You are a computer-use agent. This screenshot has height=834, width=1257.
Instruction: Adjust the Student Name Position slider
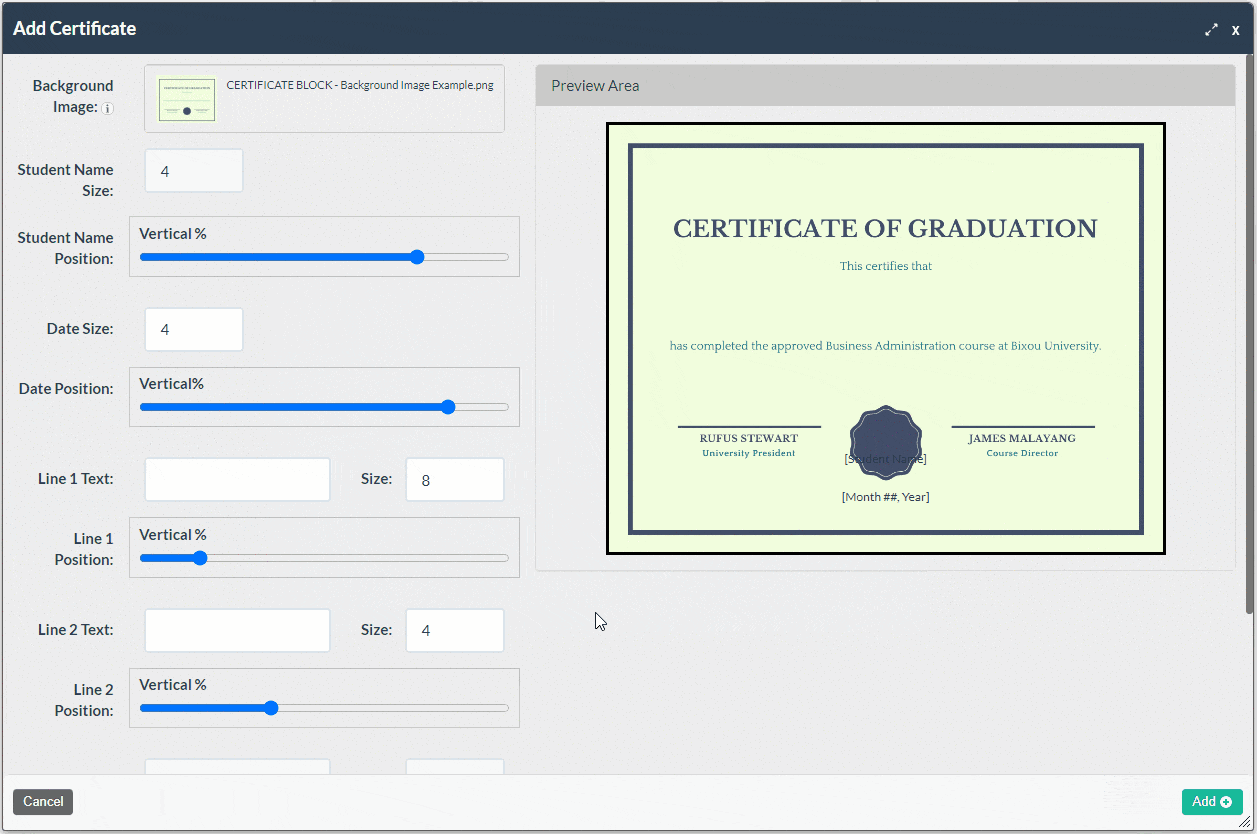pos(324,257)
